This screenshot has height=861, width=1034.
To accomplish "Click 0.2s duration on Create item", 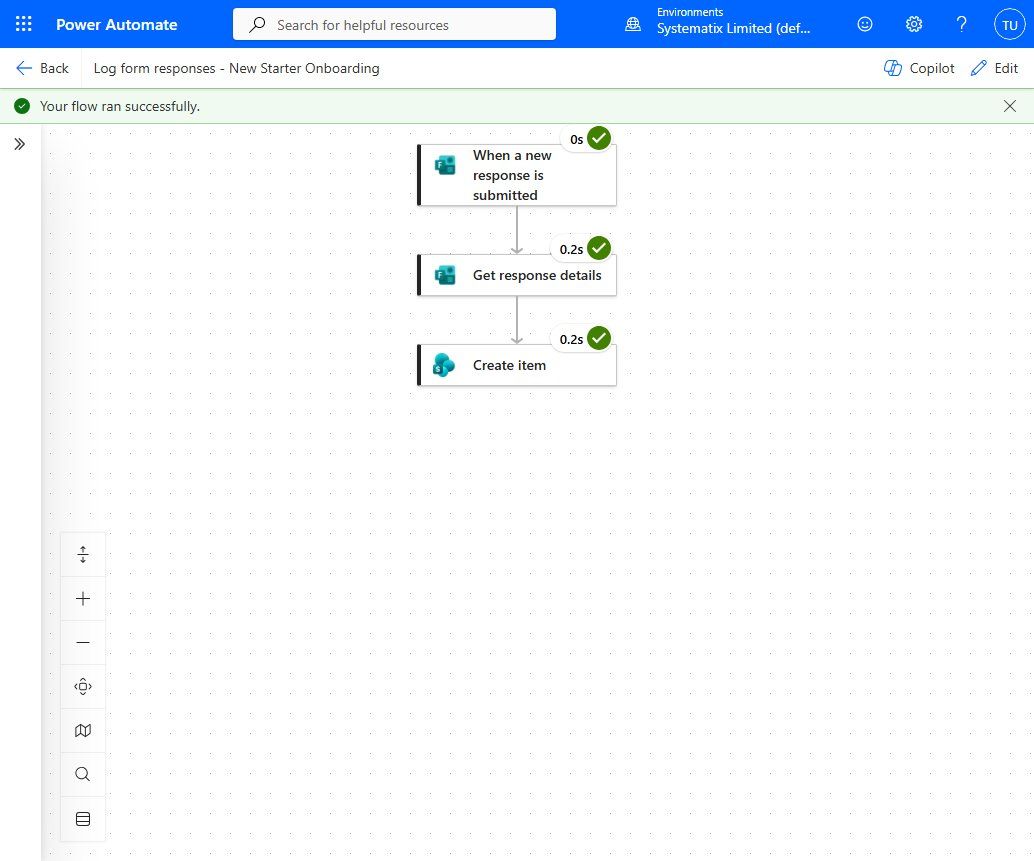I will pyautogui.click(x=571, y=340).
